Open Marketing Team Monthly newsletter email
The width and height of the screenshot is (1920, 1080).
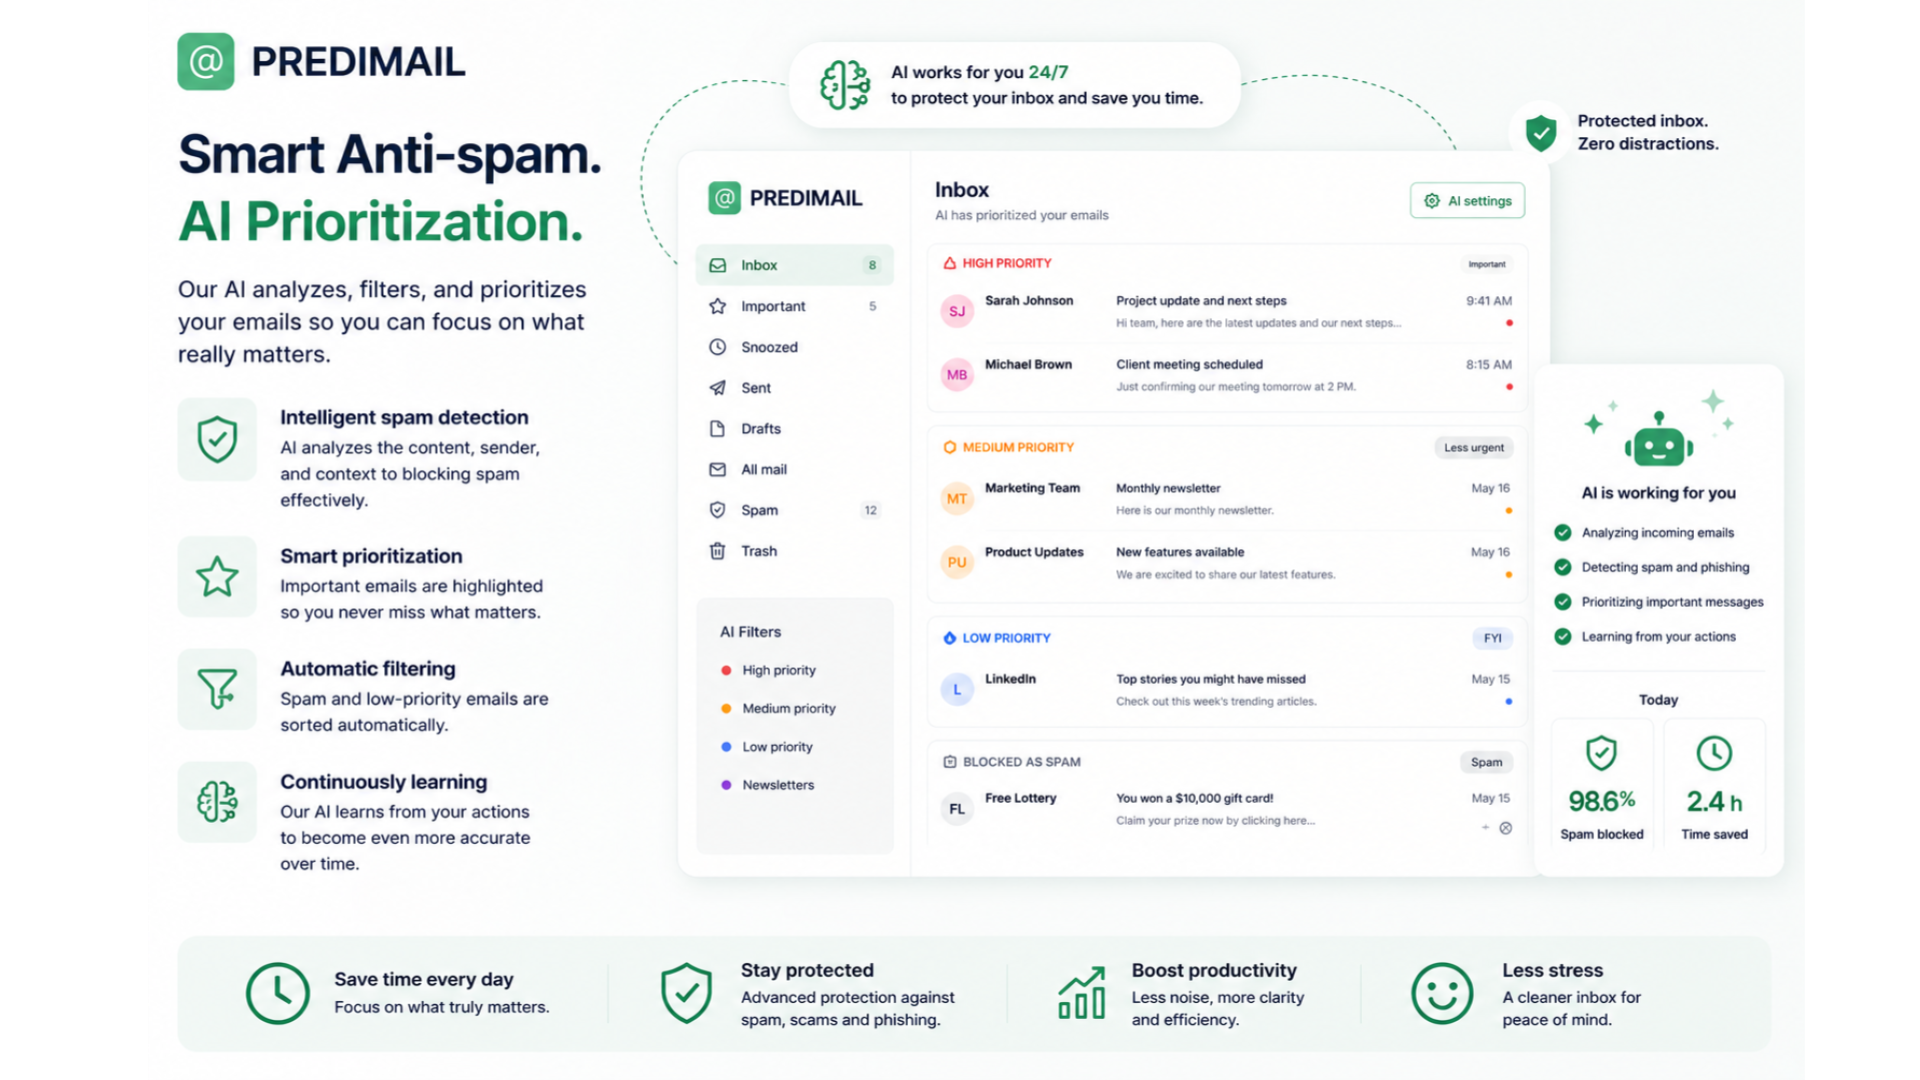[x=1227, y=499]
